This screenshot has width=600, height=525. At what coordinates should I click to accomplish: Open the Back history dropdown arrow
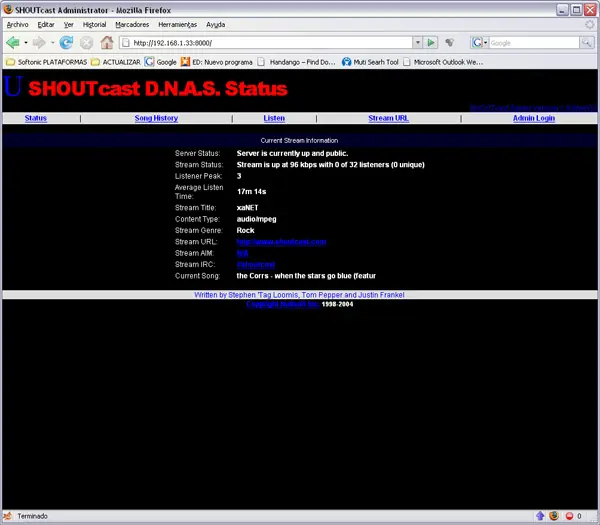pyautogui.click(x=26, y=42)
